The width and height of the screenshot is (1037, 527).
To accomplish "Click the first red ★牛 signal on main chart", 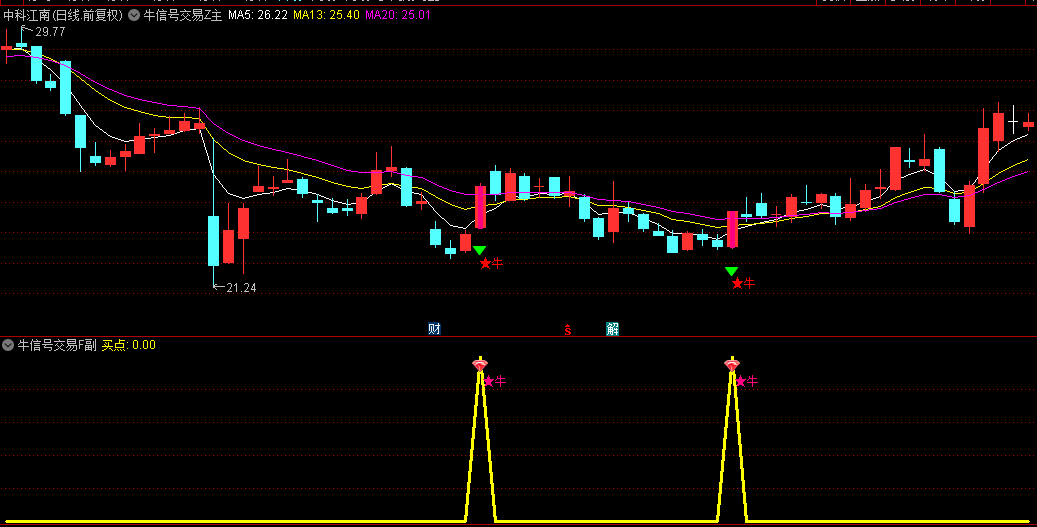I will 491,263.
